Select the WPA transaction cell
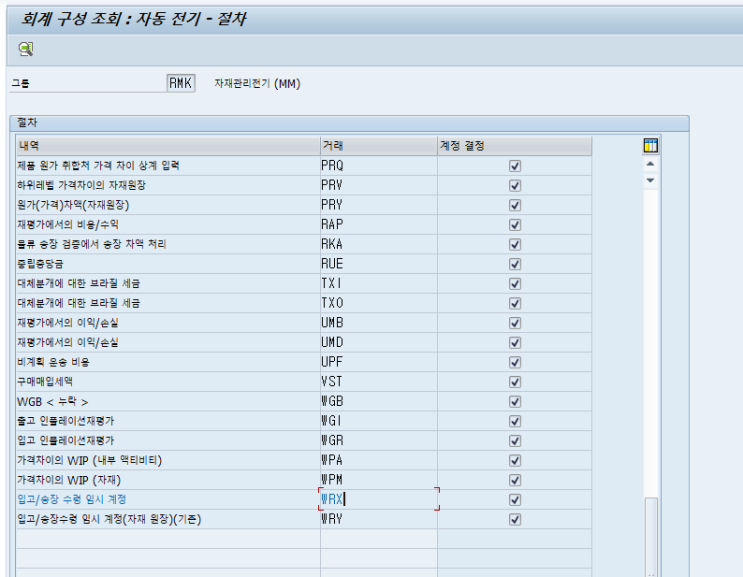 (x=379, y=460)
